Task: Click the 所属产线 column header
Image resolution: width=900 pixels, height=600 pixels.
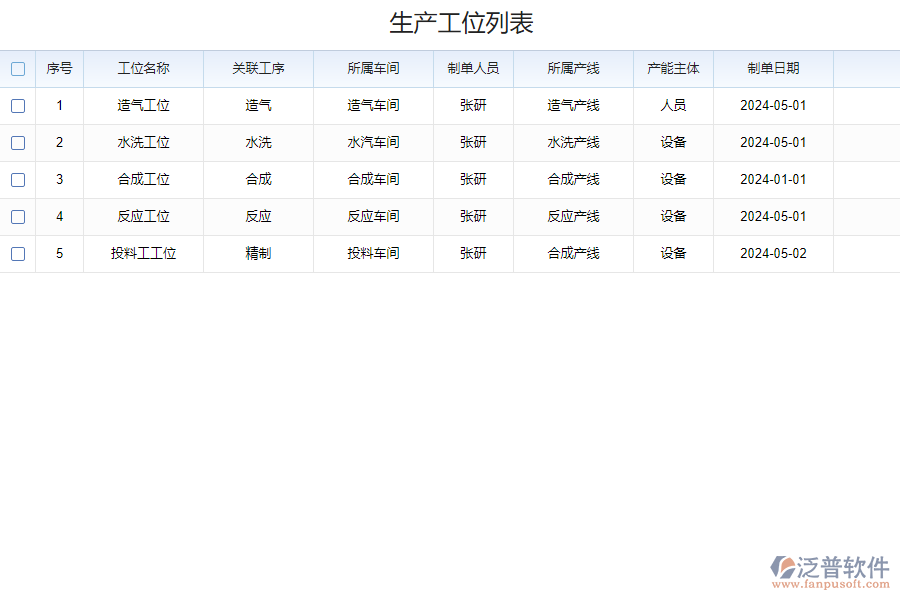Action: (573, 68)
